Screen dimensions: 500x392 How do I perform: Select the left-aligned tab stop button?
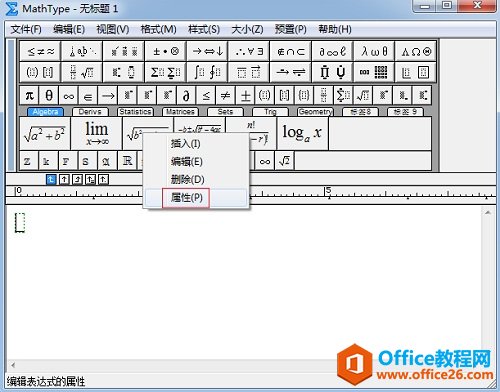(51, 180)
